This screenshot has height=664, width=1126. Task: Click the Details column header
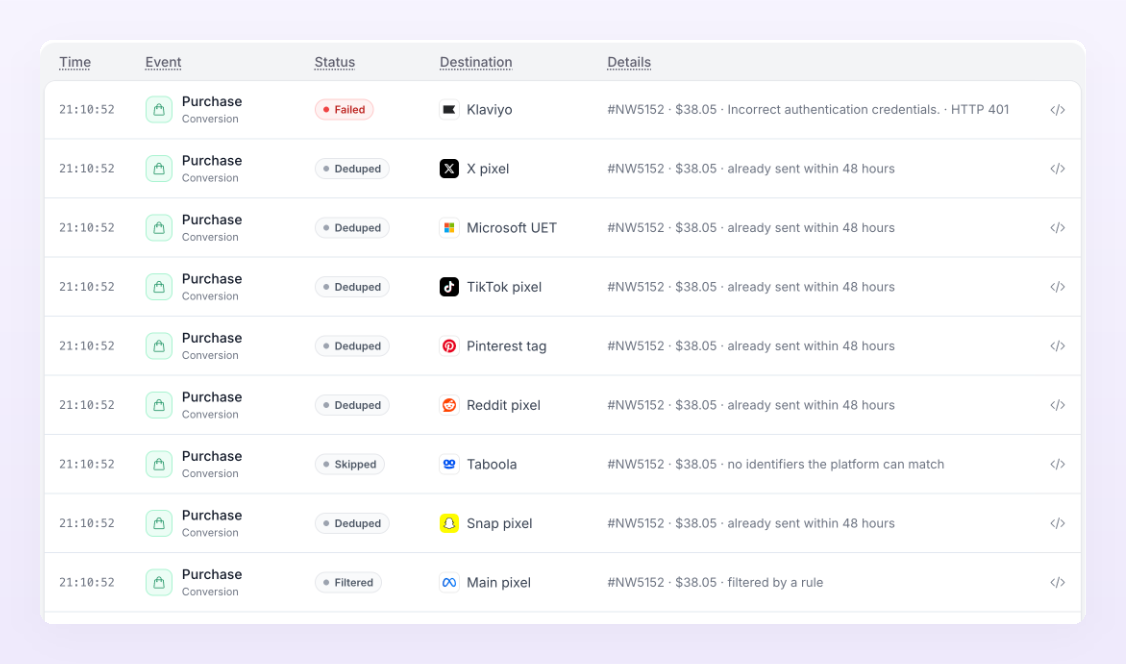coord(629,62)
